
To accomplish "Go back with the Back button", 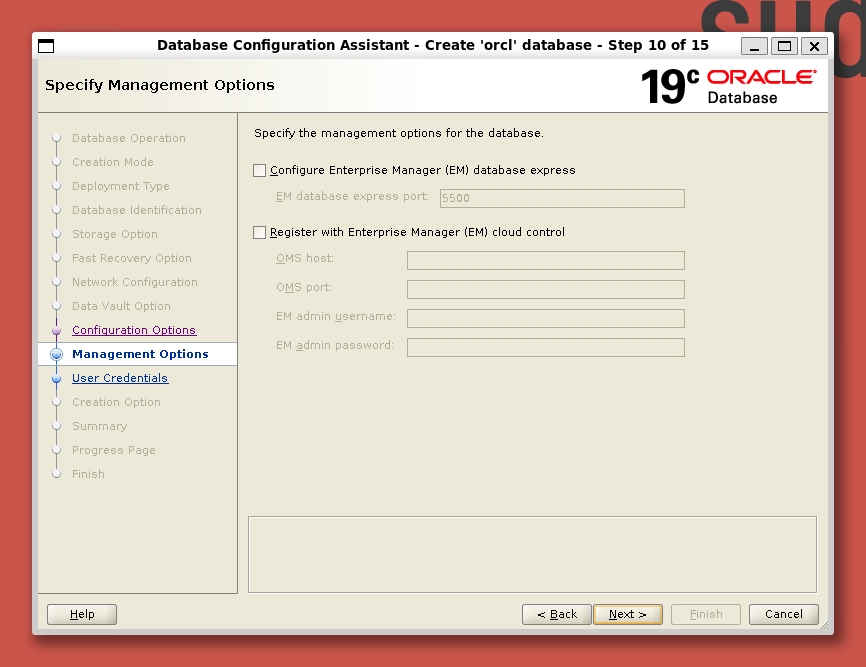I will (x=556, y=614).
